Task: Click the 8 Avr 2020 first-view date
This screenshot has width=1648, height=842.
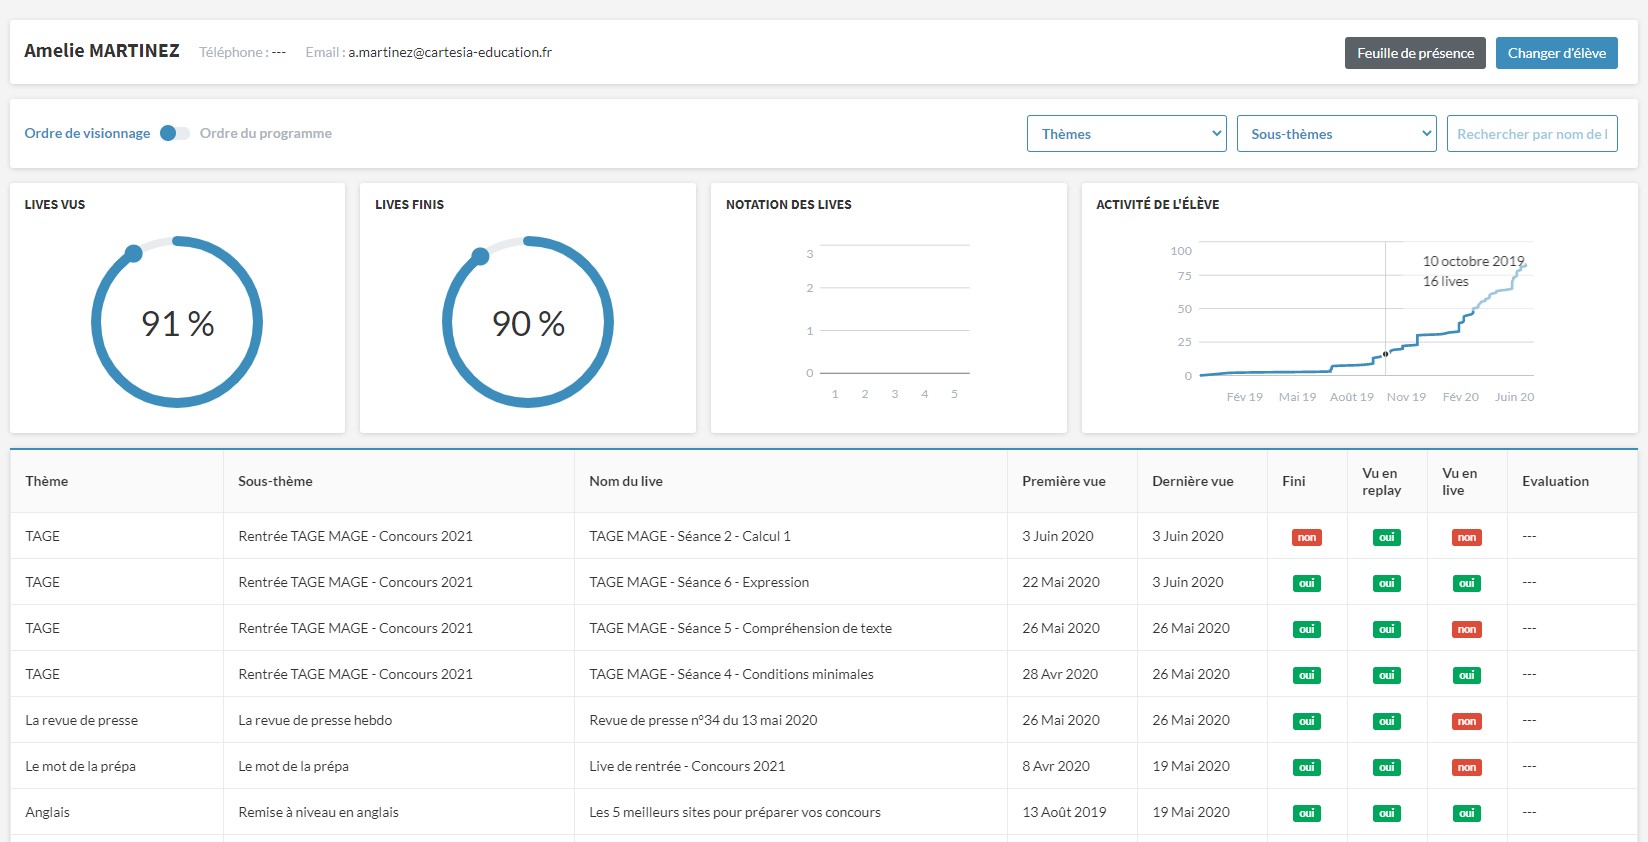Action: pos(1056,766)
